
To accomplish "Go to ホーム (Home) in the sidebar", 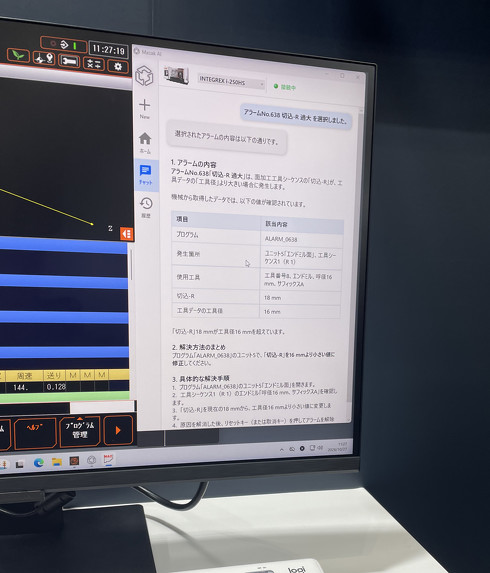I will click(x=145, y=142).
